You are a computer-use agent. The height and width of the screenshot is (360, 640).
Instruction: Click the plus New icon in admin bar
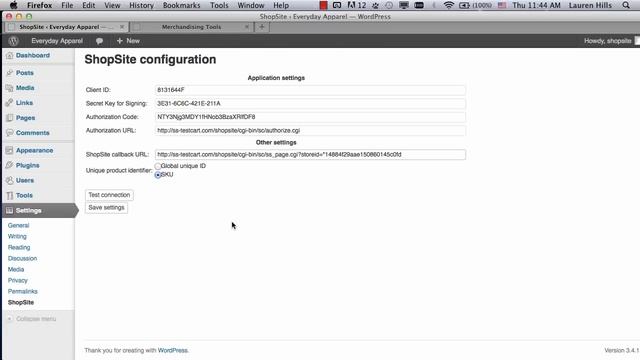pos(120,41)
